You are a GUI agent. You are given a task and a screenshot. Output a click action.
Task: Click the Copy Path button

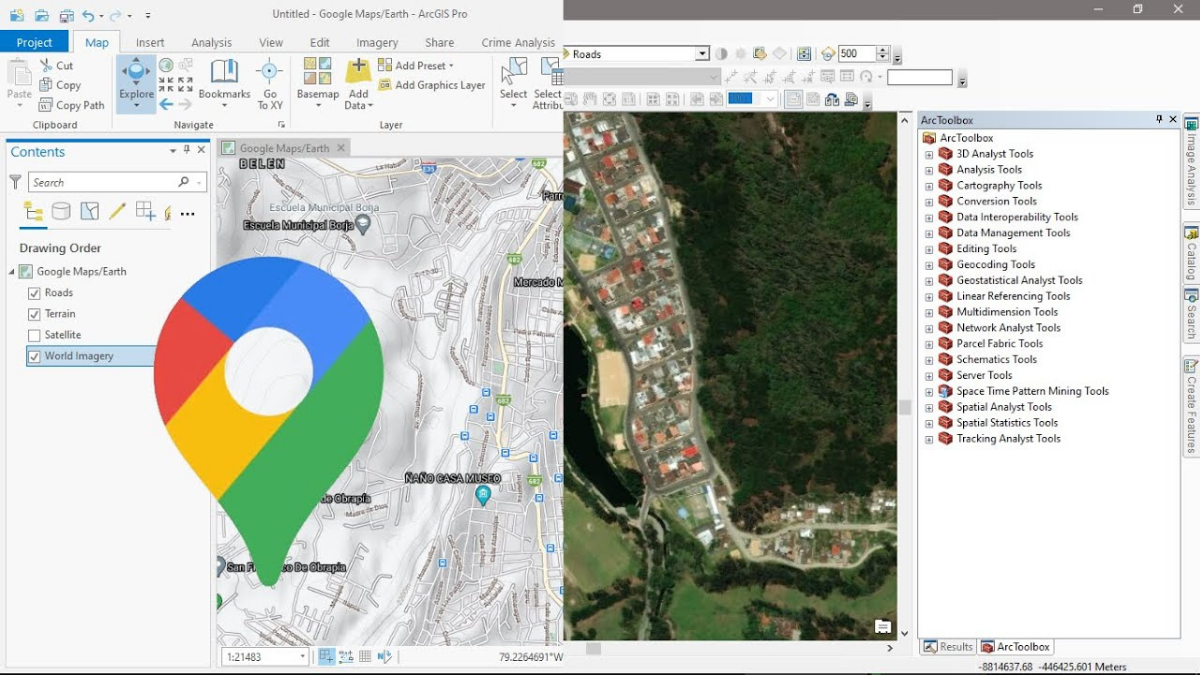(71, 105)
